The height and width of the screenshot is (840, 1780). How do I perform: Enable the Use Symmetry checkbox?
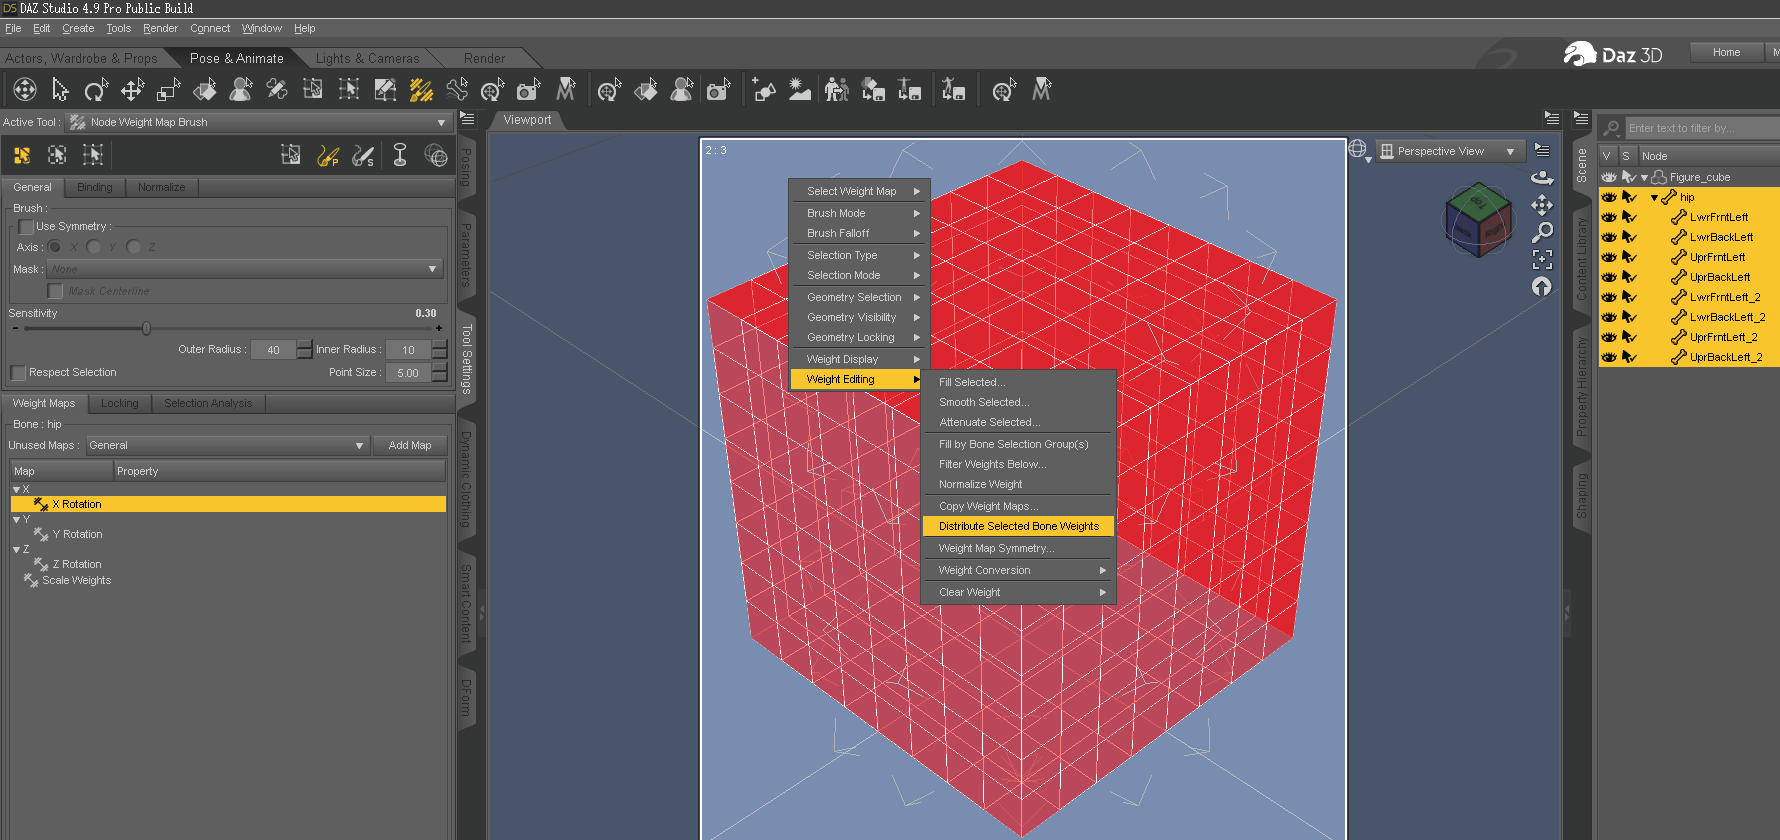tap(26, 227)
